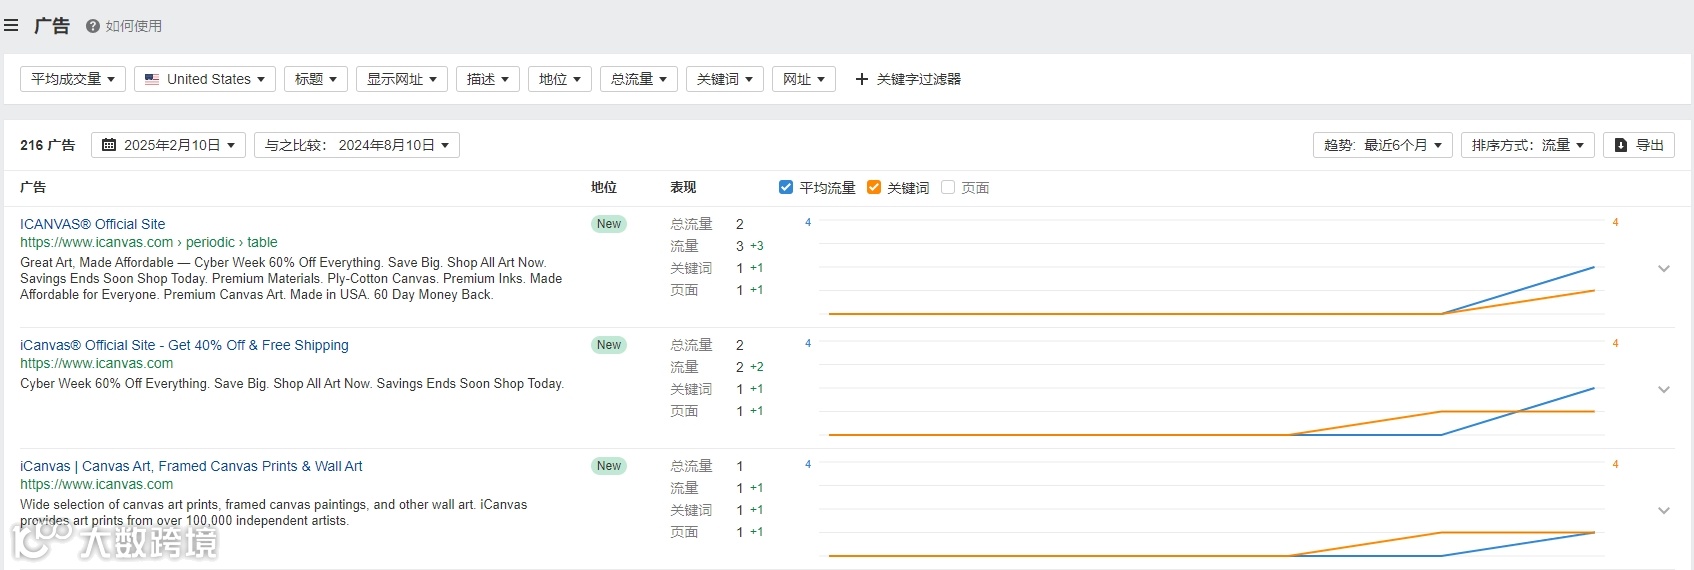The height and width of the screenshot is (570, 1694).
Task: Click the US flag country icon
Action: click(152, 79)
